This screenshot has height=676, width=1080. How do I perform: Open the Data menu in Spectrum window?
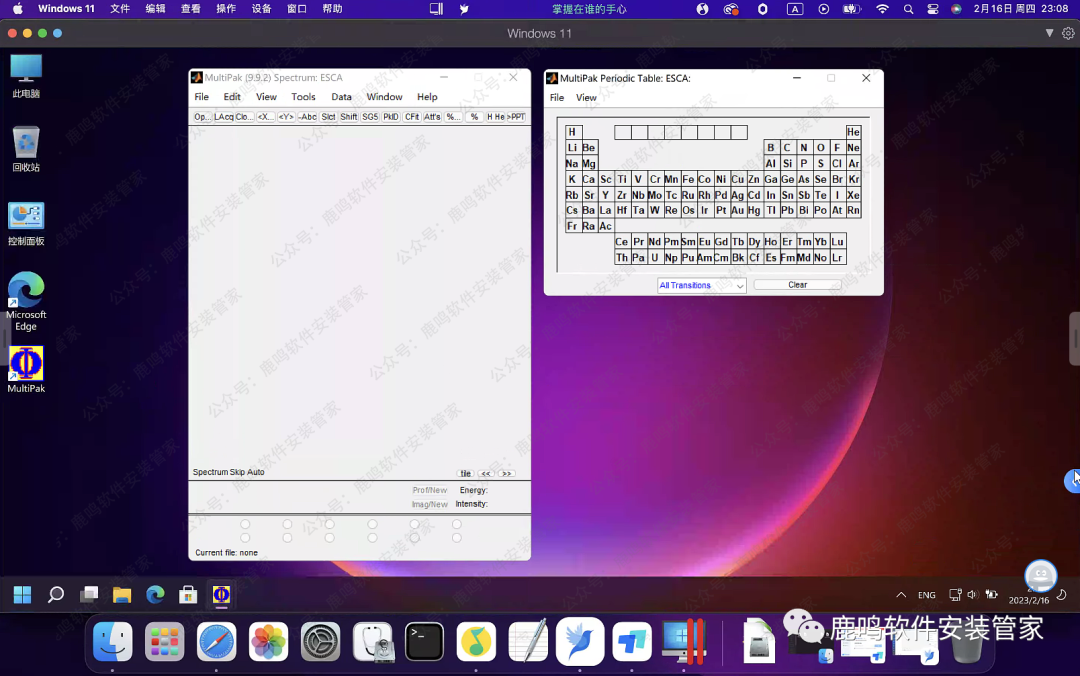tap(341, 97)
